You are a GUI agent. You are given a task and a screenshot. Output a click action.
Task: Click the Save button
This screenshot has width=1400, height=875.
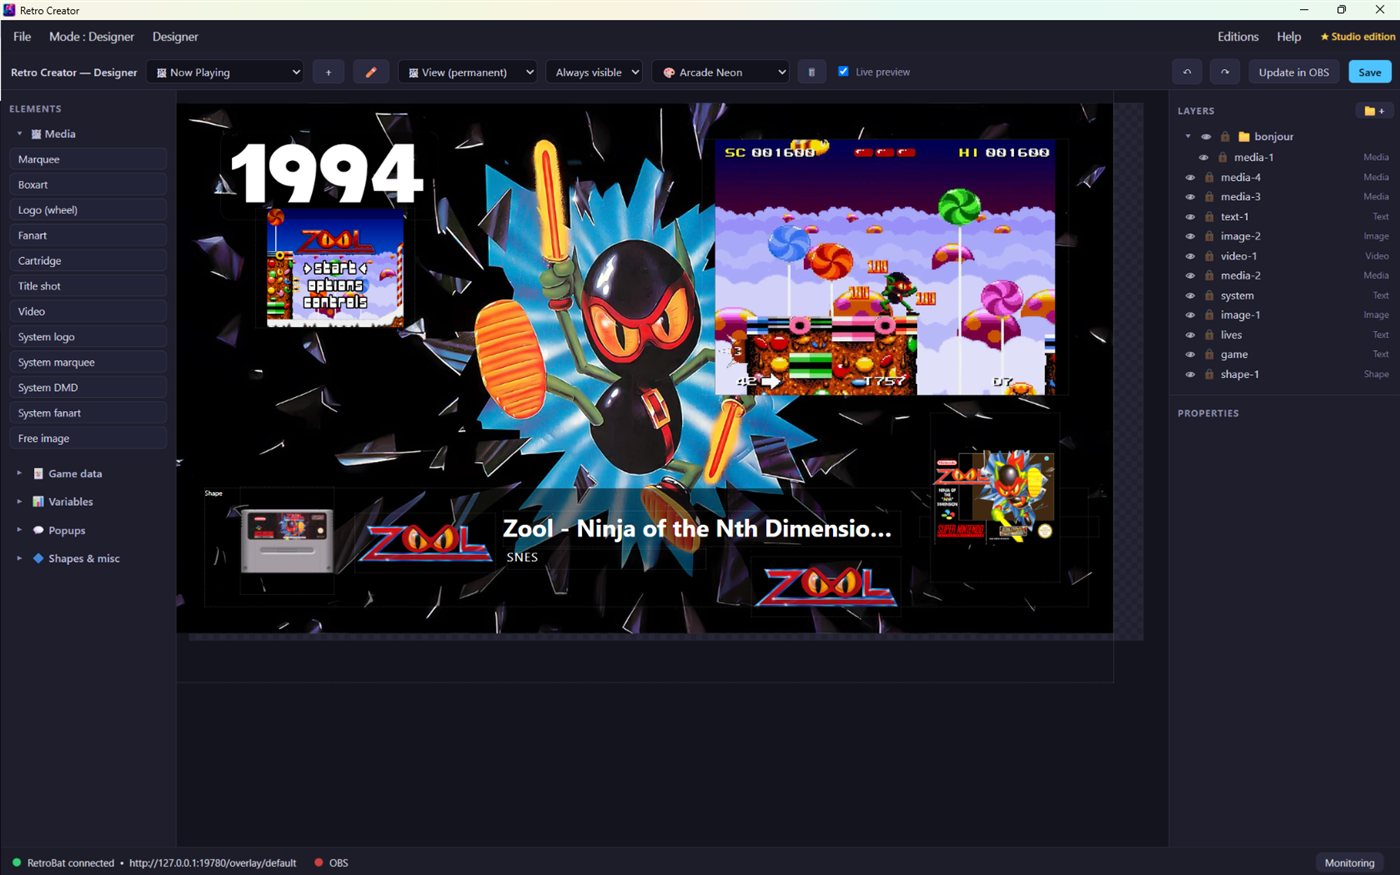1370,72
